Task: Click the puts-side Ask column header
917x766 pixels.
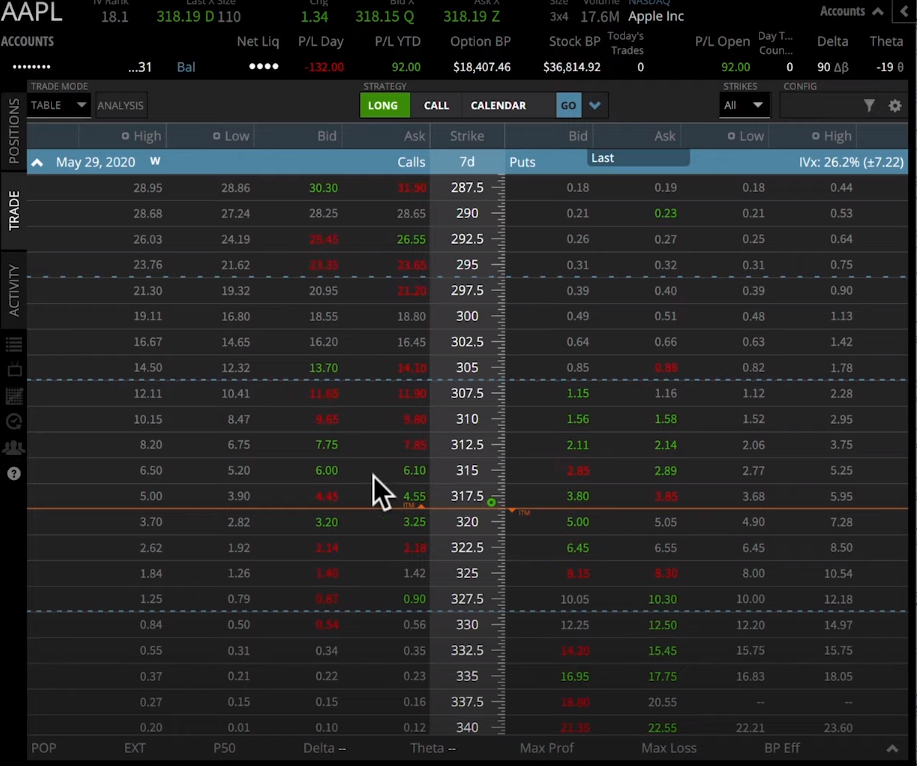Action: (664, 136)
